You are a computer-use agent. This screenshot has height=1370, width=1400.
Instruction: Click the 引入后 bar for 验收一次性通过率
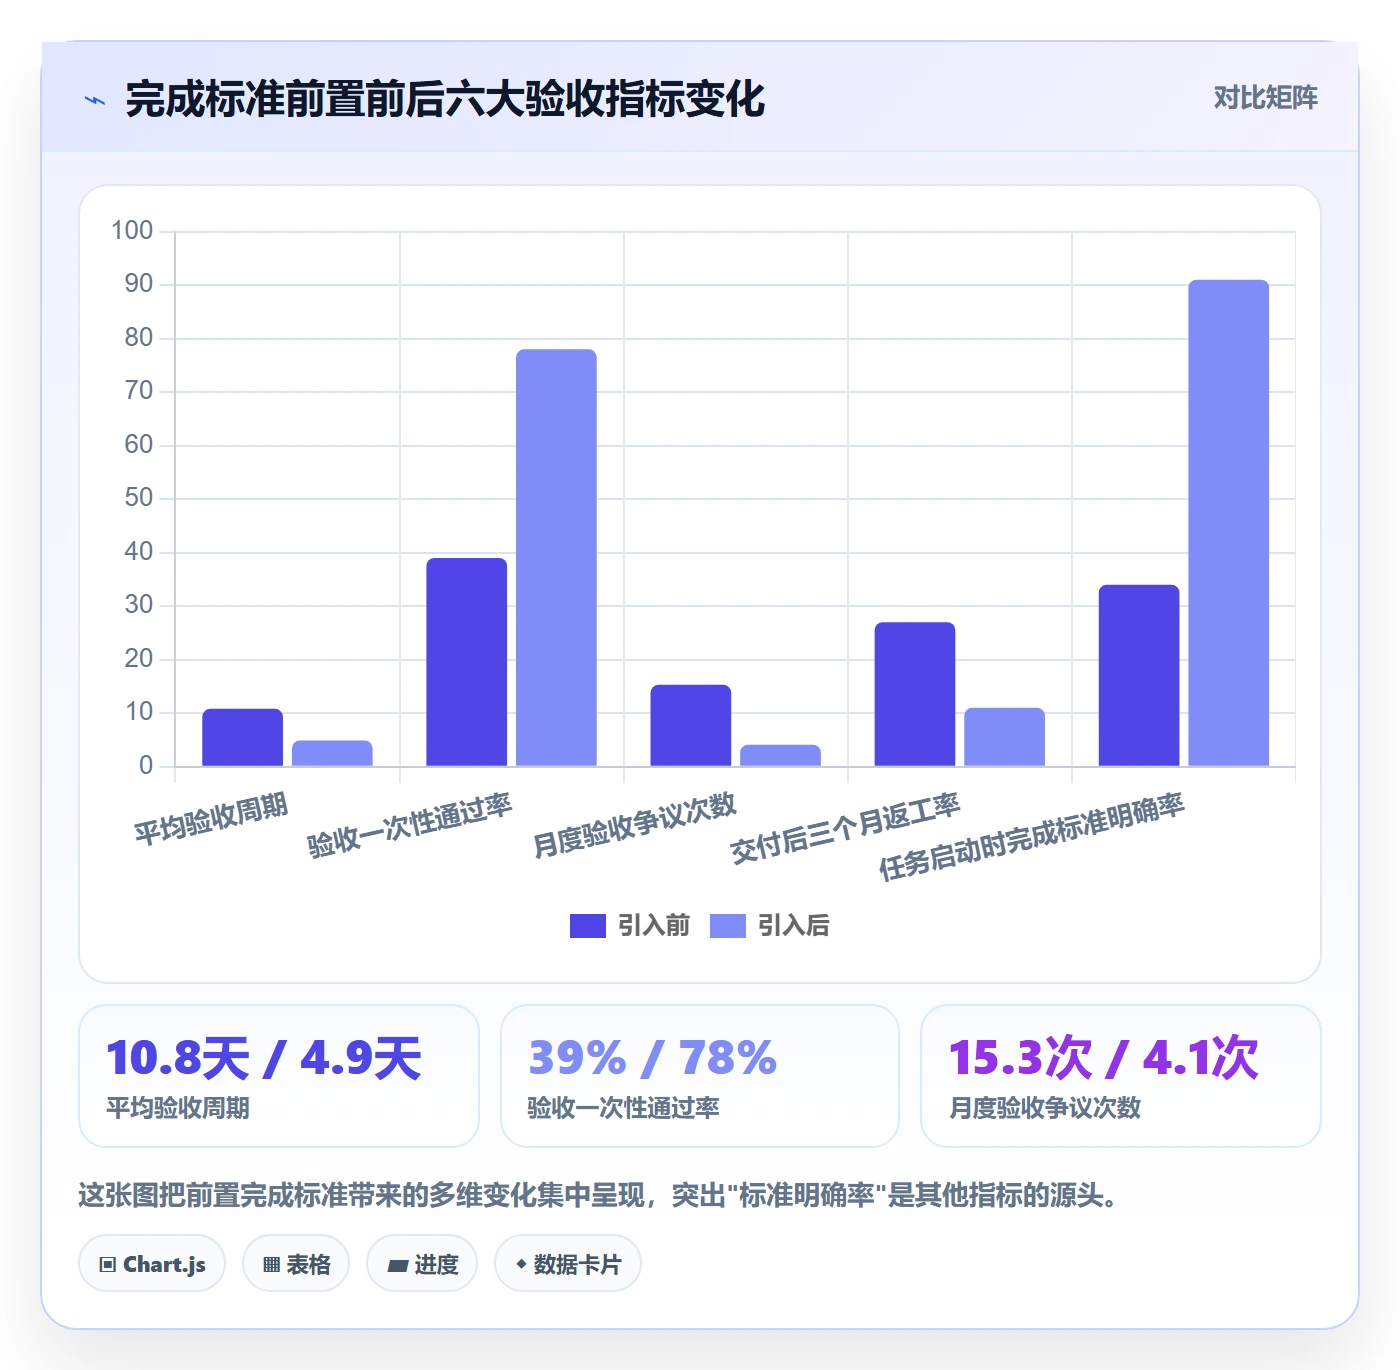tap(556, 558)
